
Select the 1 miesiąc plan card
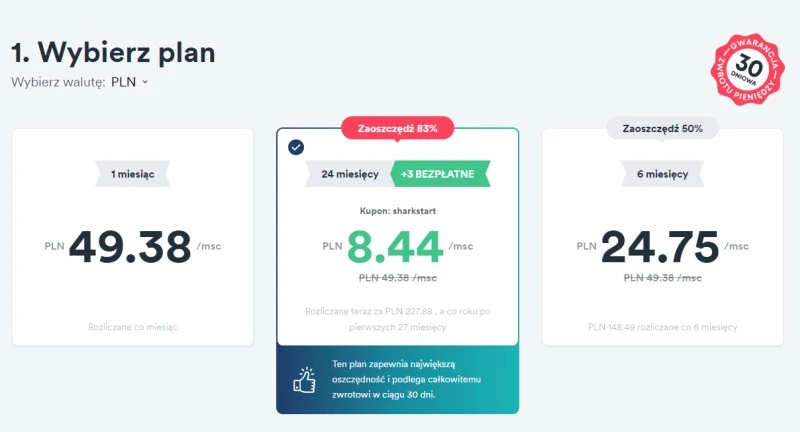click(132, 237)
